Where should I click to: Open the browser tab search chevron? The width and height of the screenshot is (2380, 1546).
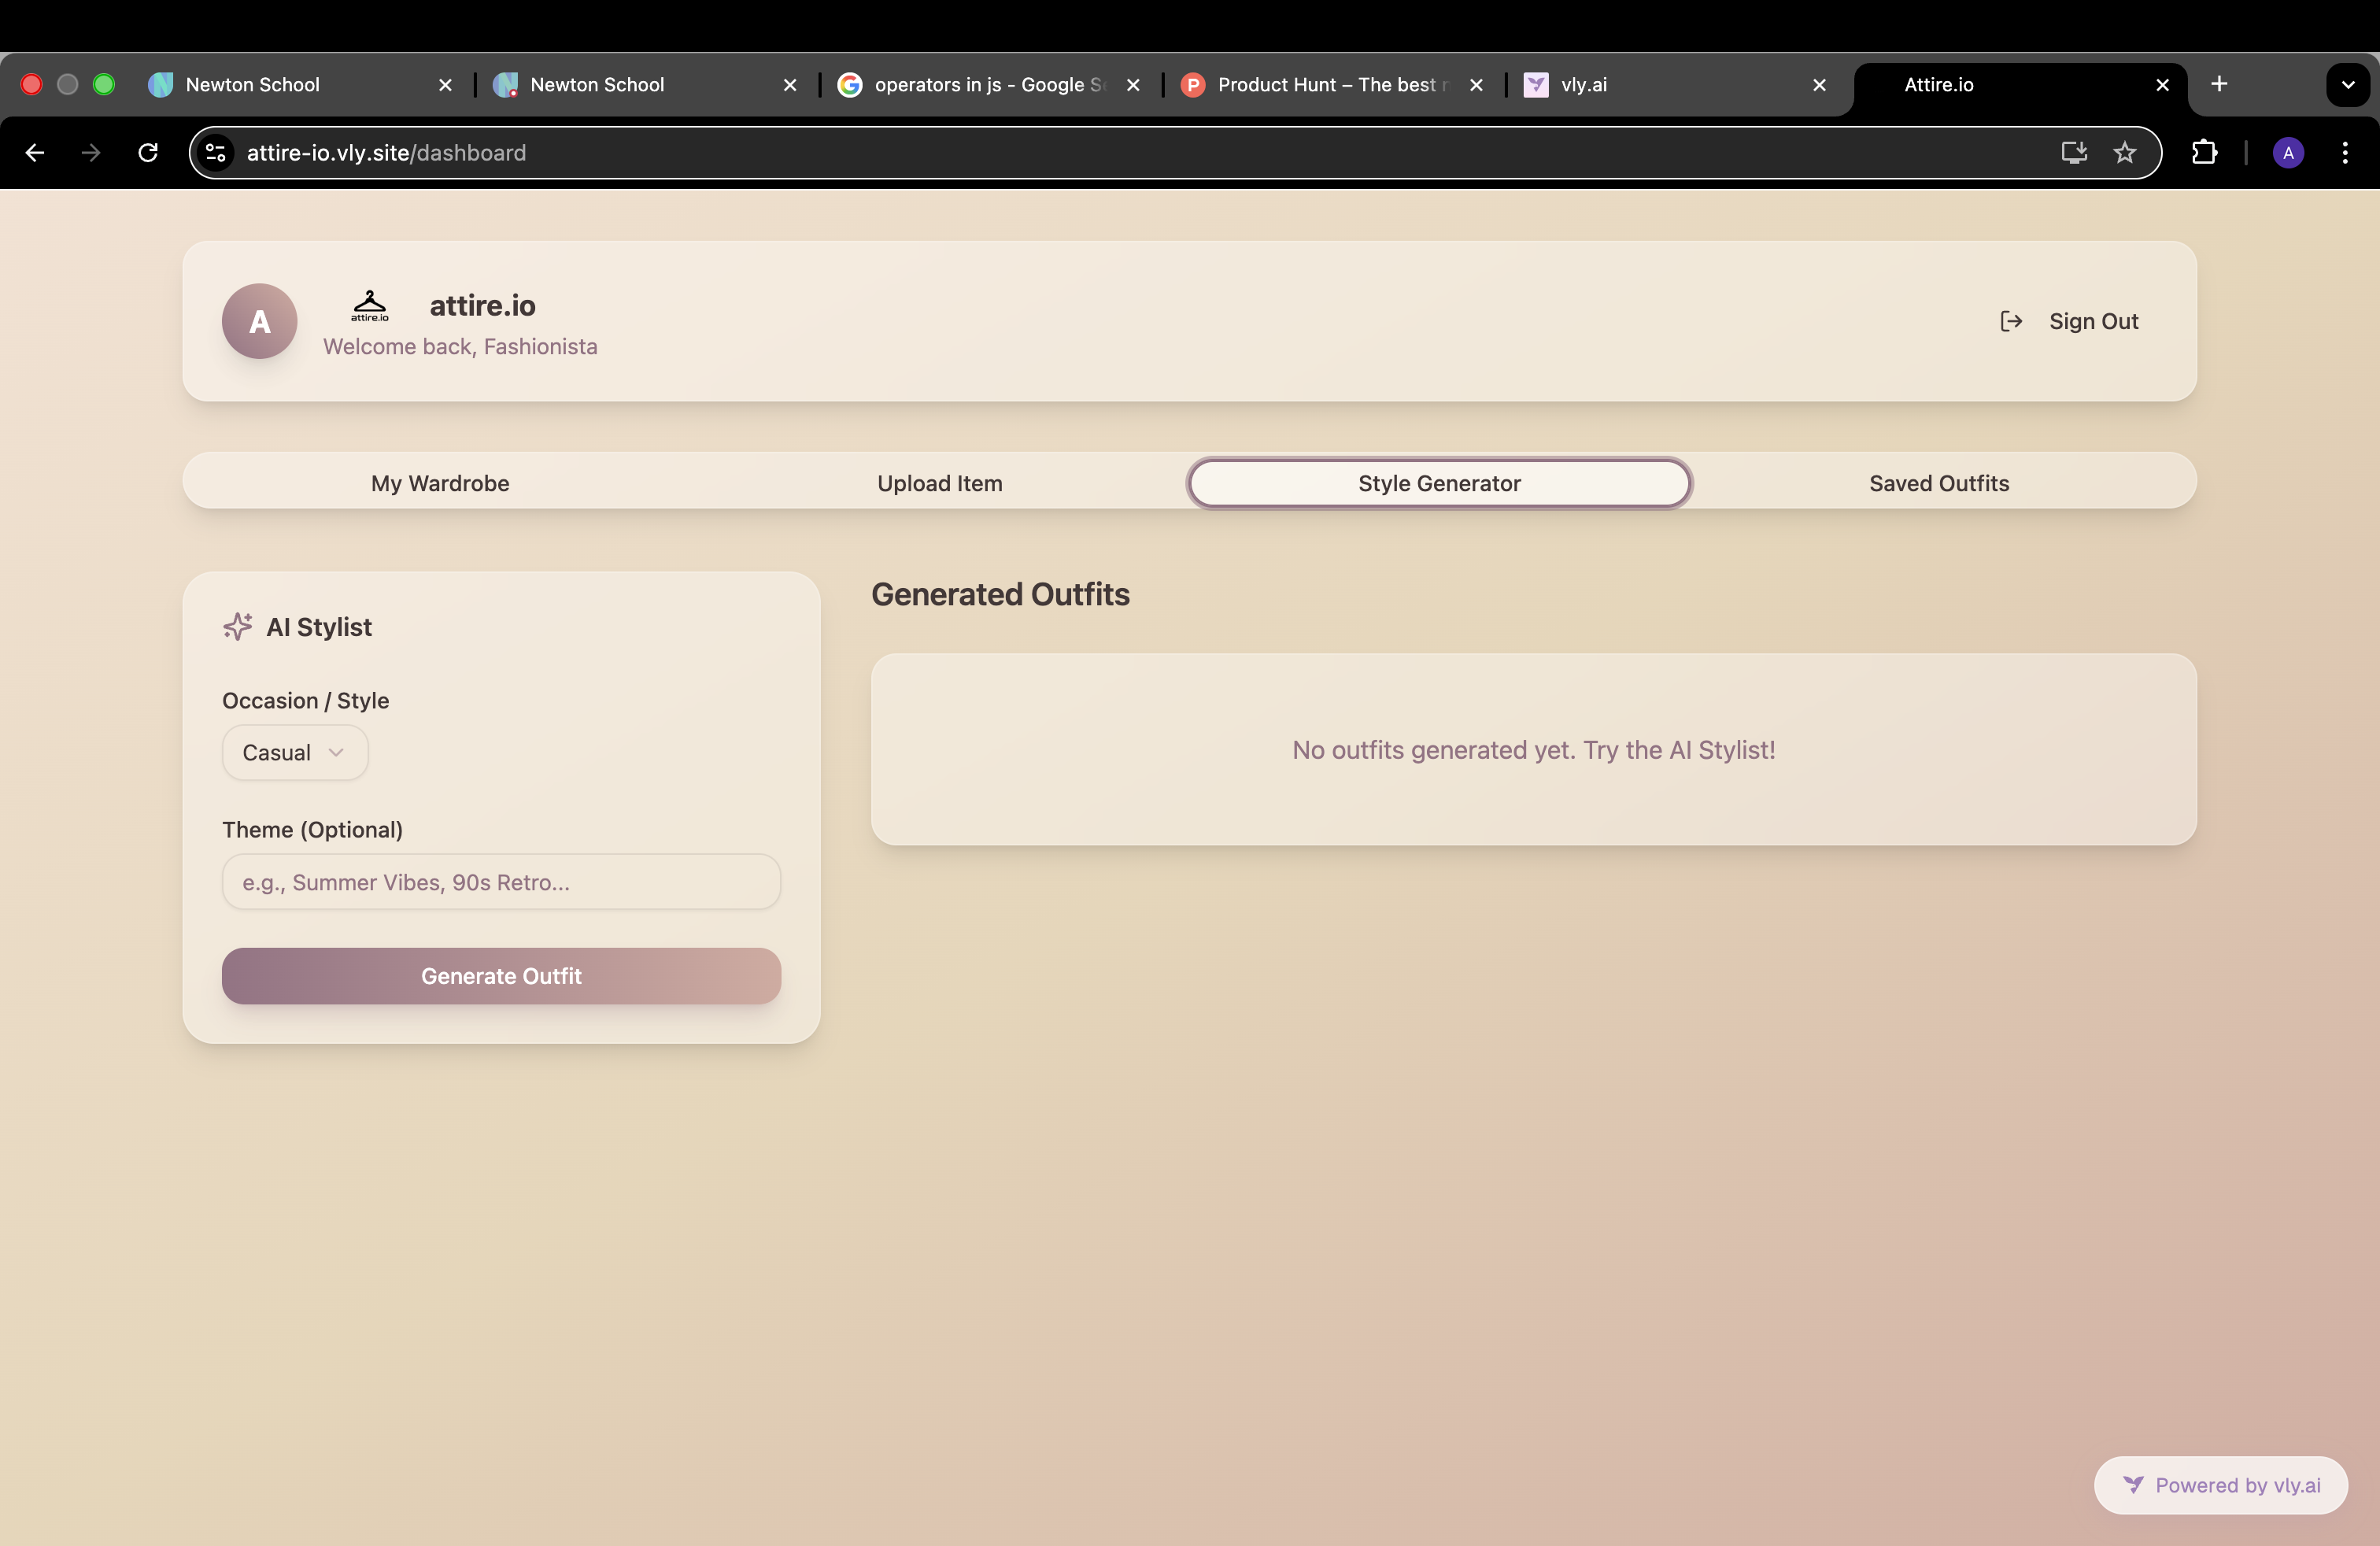tap(2348, 84)
